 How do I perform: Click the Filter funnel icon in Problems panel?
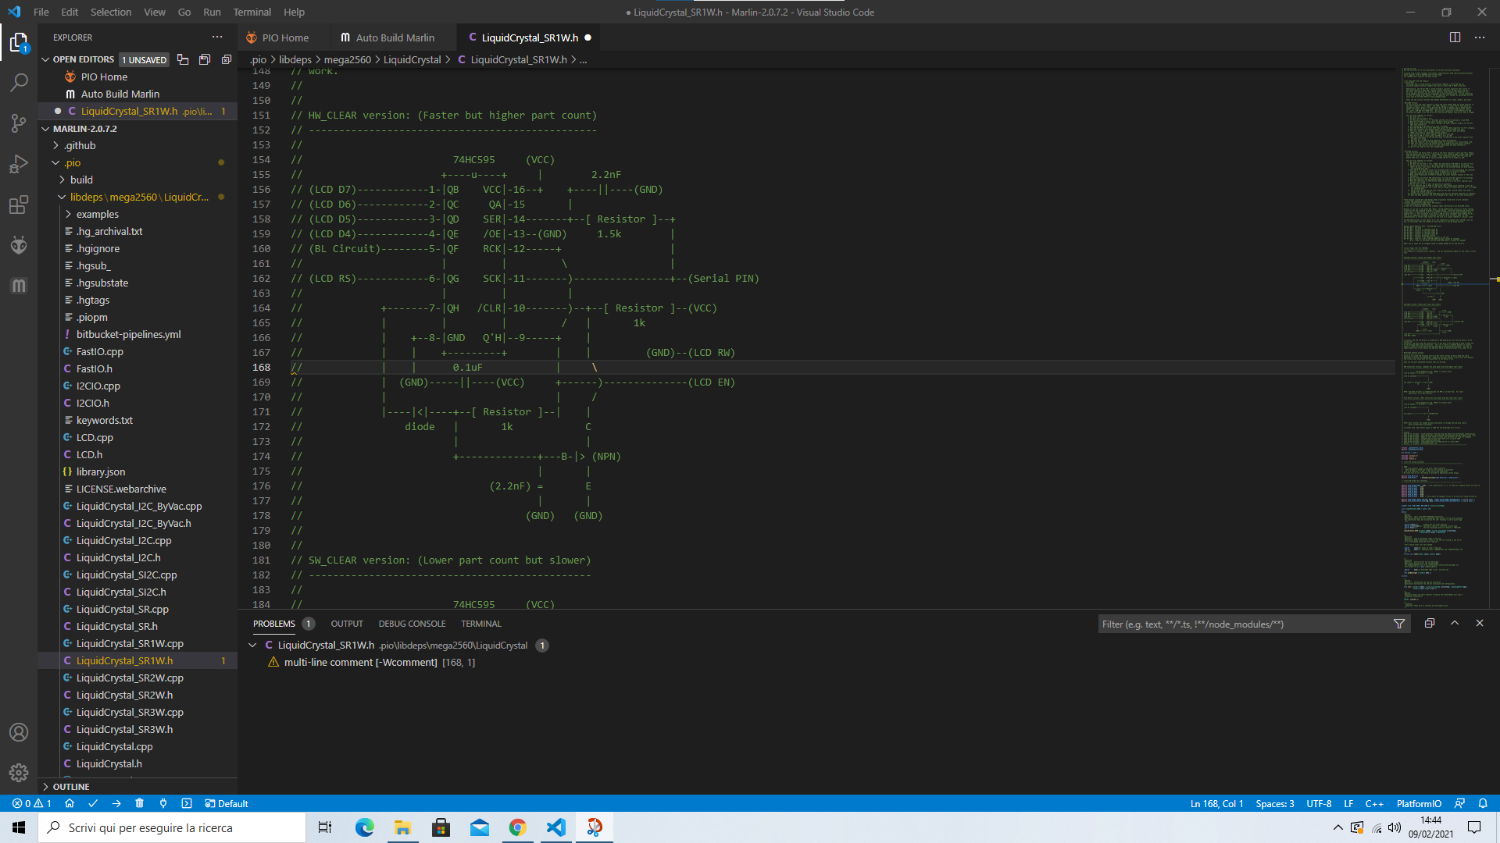click(1399, 624)
